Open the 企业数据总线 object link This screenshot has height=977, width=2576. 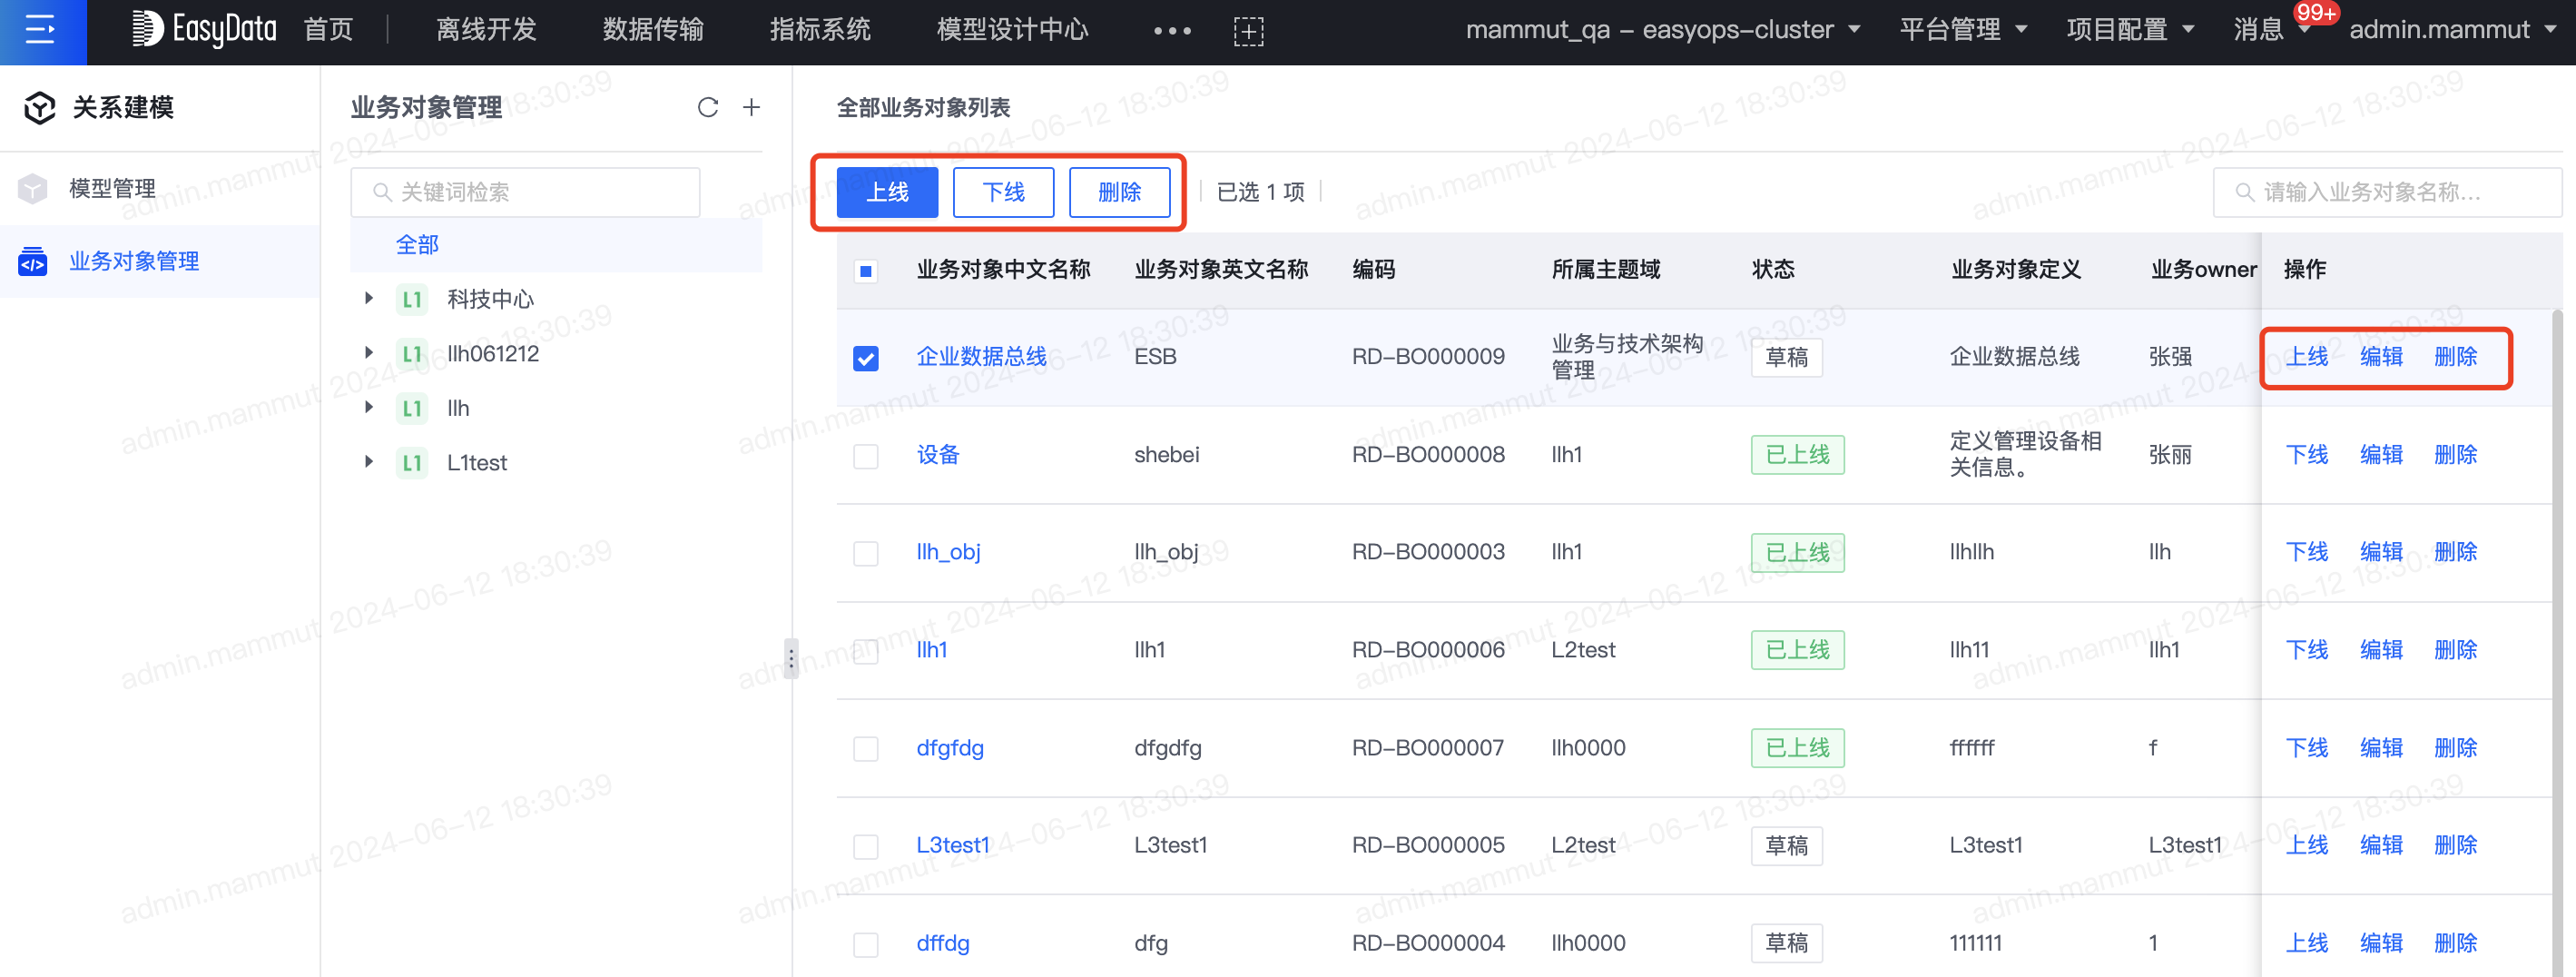pyautogui.click(x=981, y=357)
